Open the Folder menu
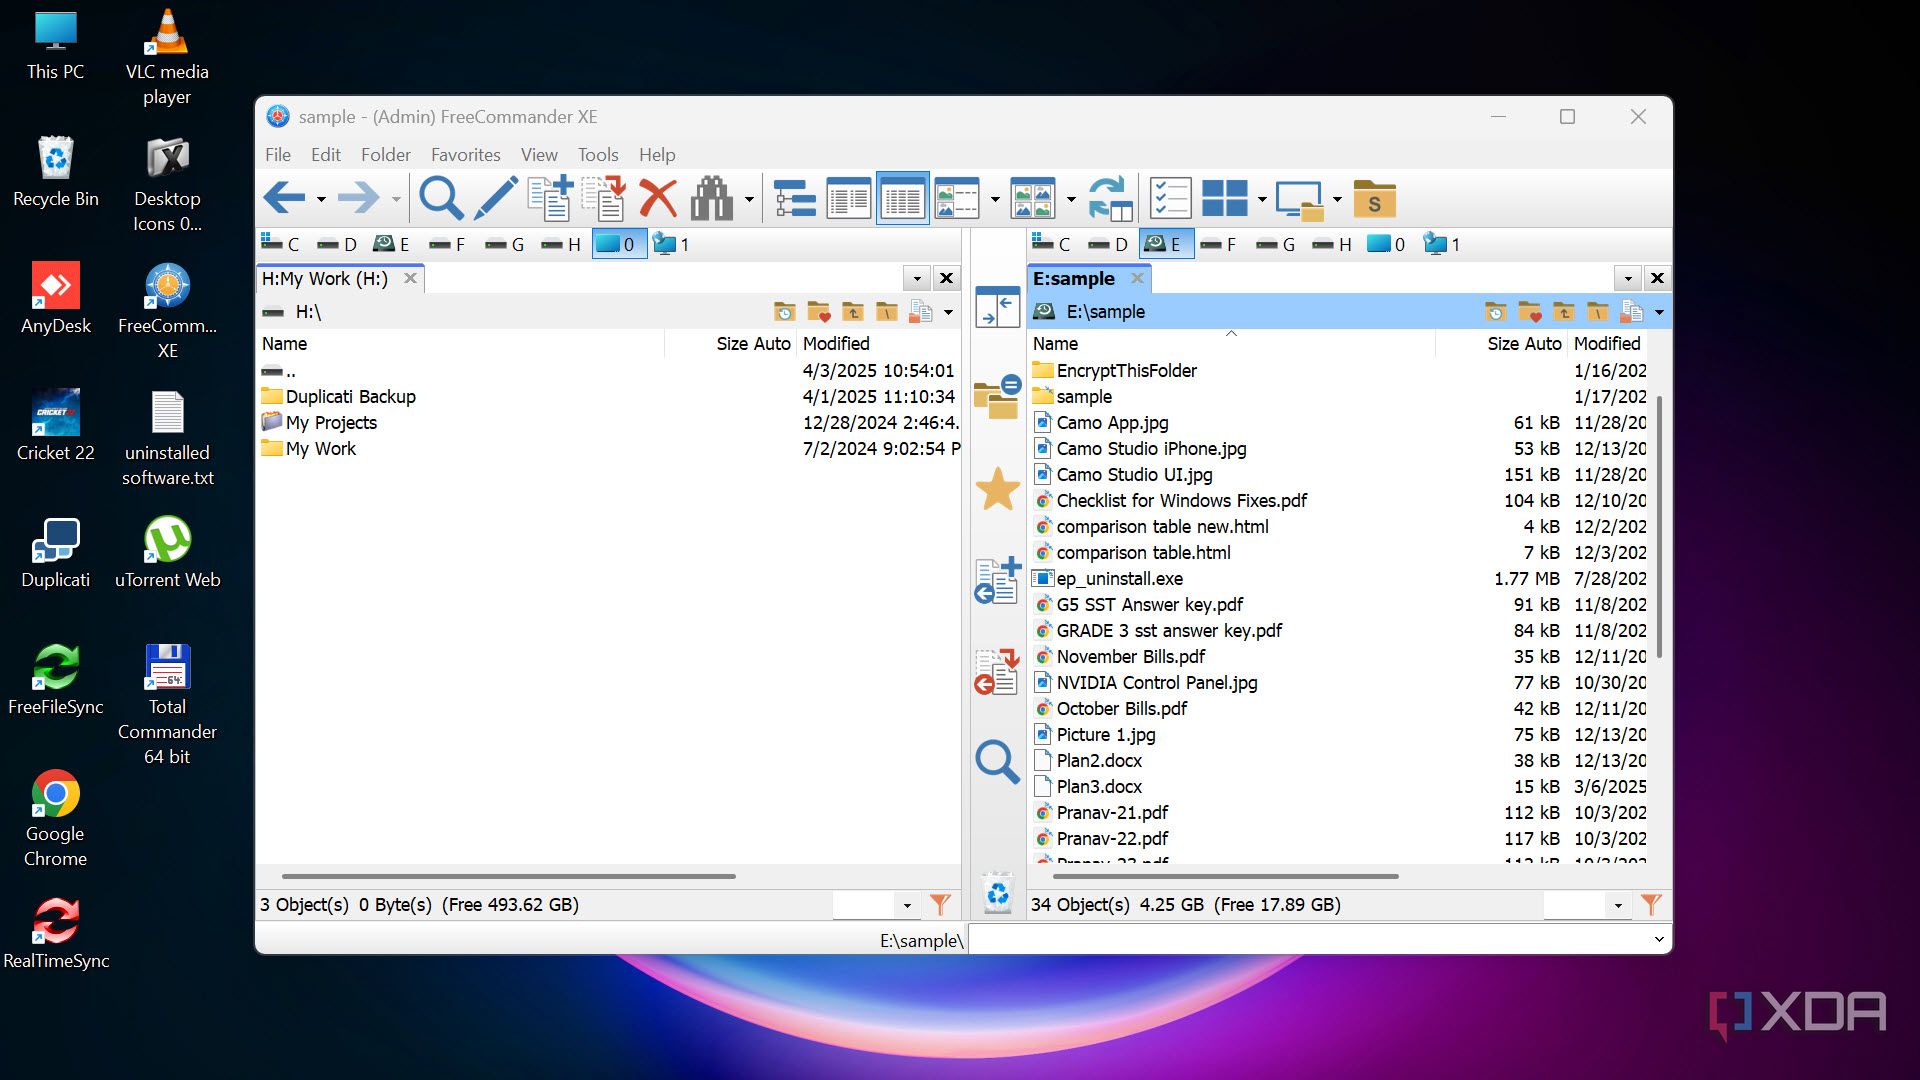Screen dimensions: 1920x1080 click(386, 155)
